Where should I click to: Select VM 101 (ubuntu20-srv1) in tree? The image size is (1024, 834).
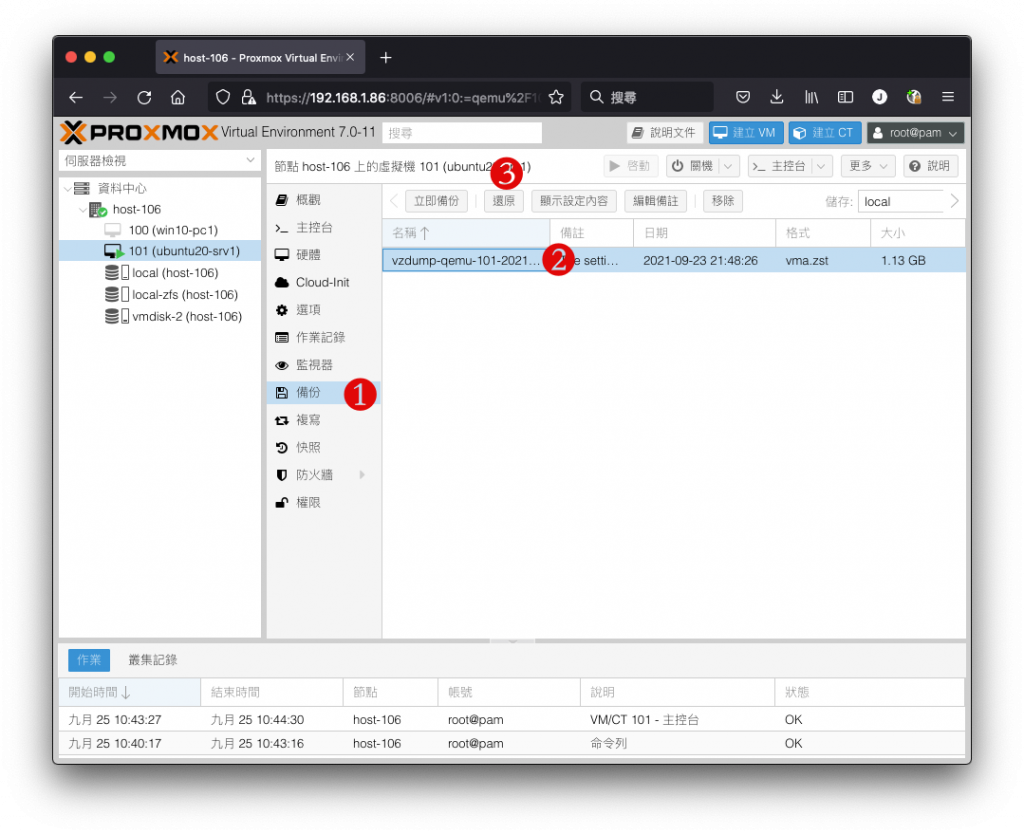[160, 251]
